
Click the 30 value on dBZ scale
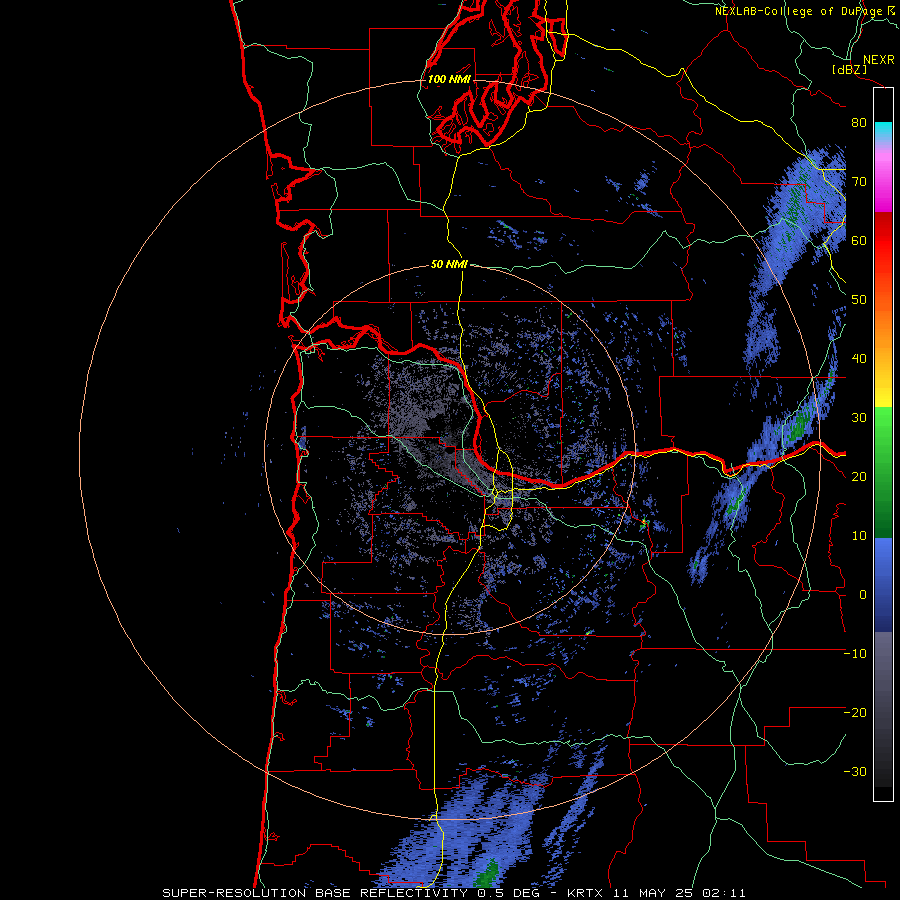pos(859,418)
